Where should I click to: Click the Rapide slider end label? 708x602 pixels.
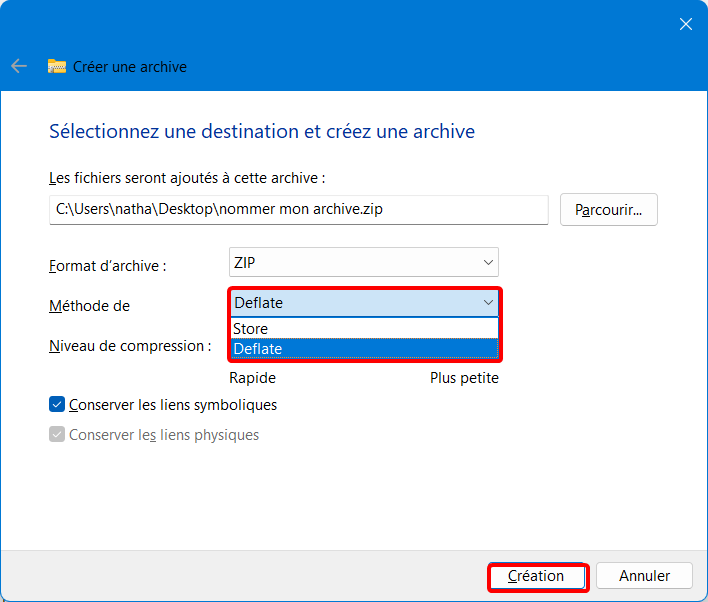pos(252,378)
